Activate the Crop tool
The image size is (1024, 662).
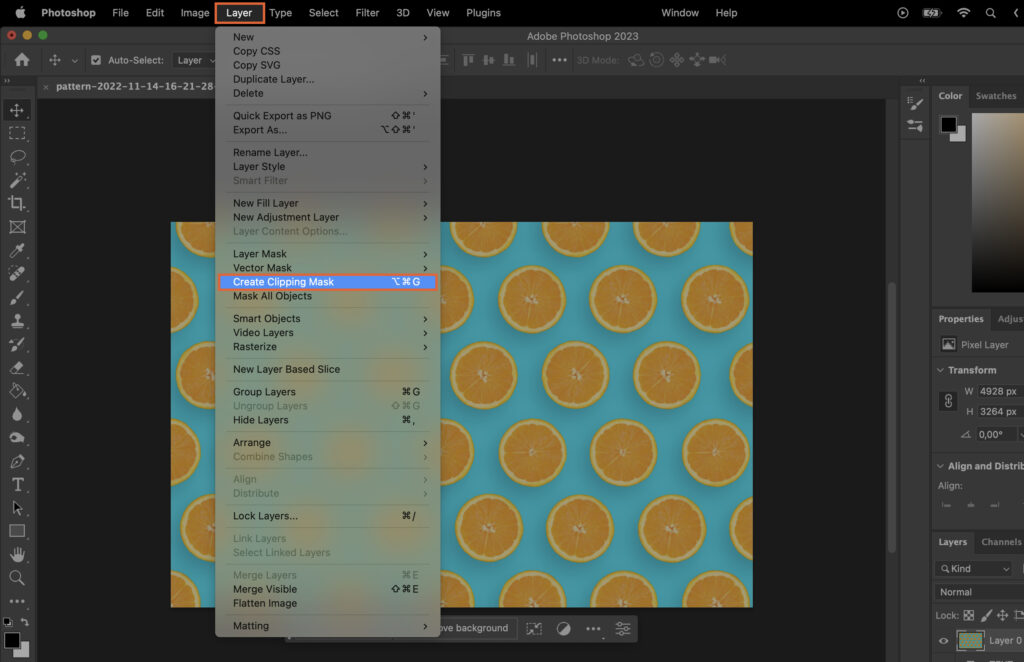coord(17,202)
